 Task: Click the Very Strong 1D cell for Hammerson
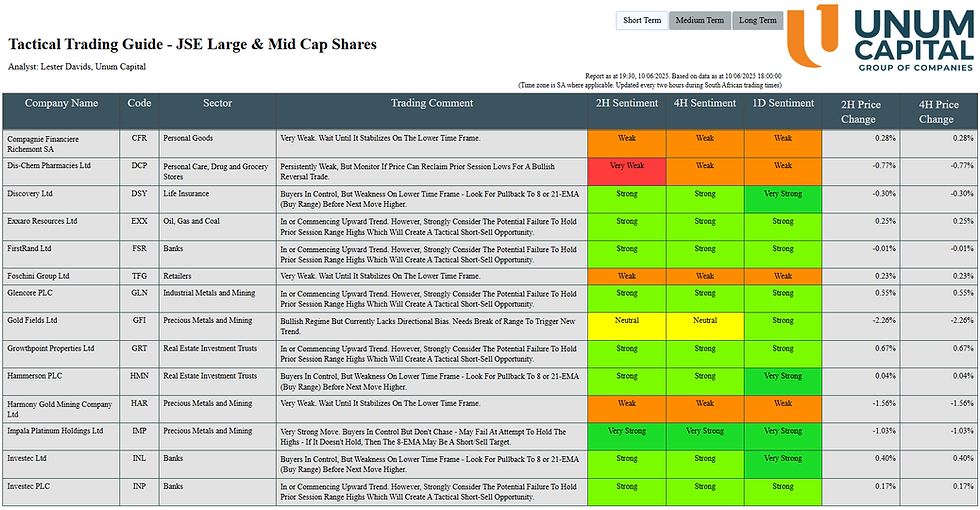(x=783, y=382)
